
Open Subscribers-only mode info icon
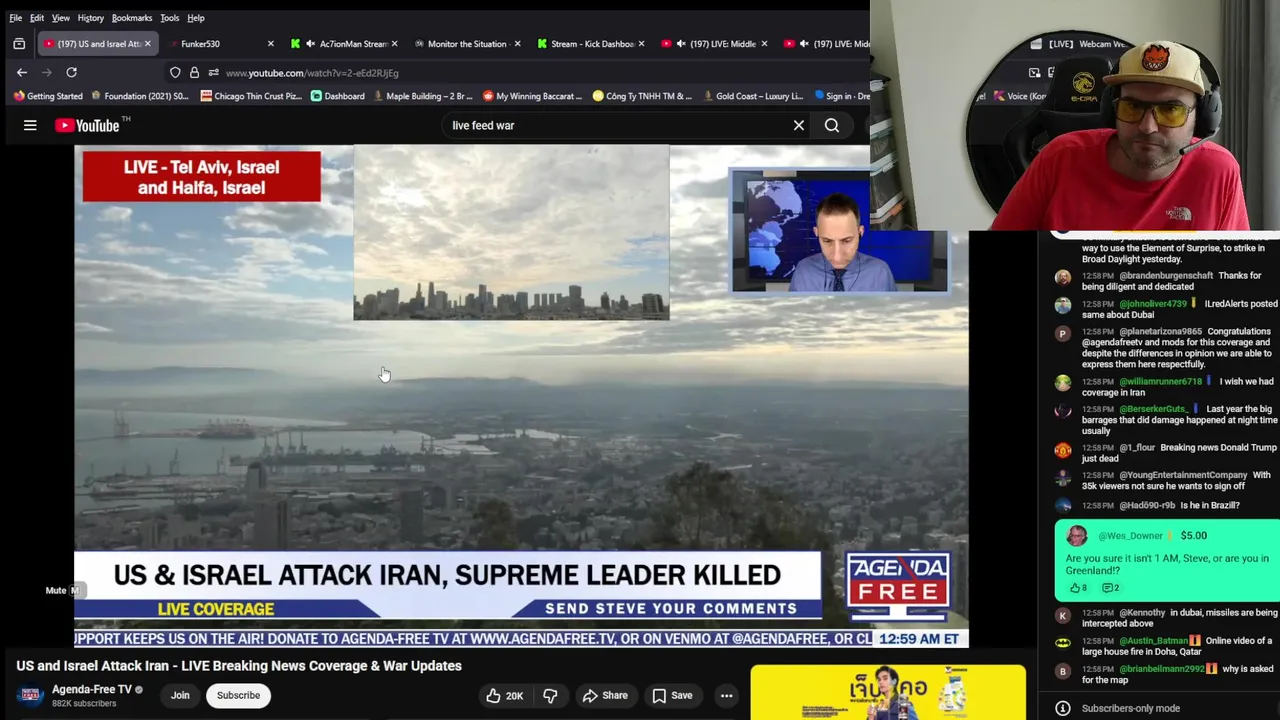1063,708
